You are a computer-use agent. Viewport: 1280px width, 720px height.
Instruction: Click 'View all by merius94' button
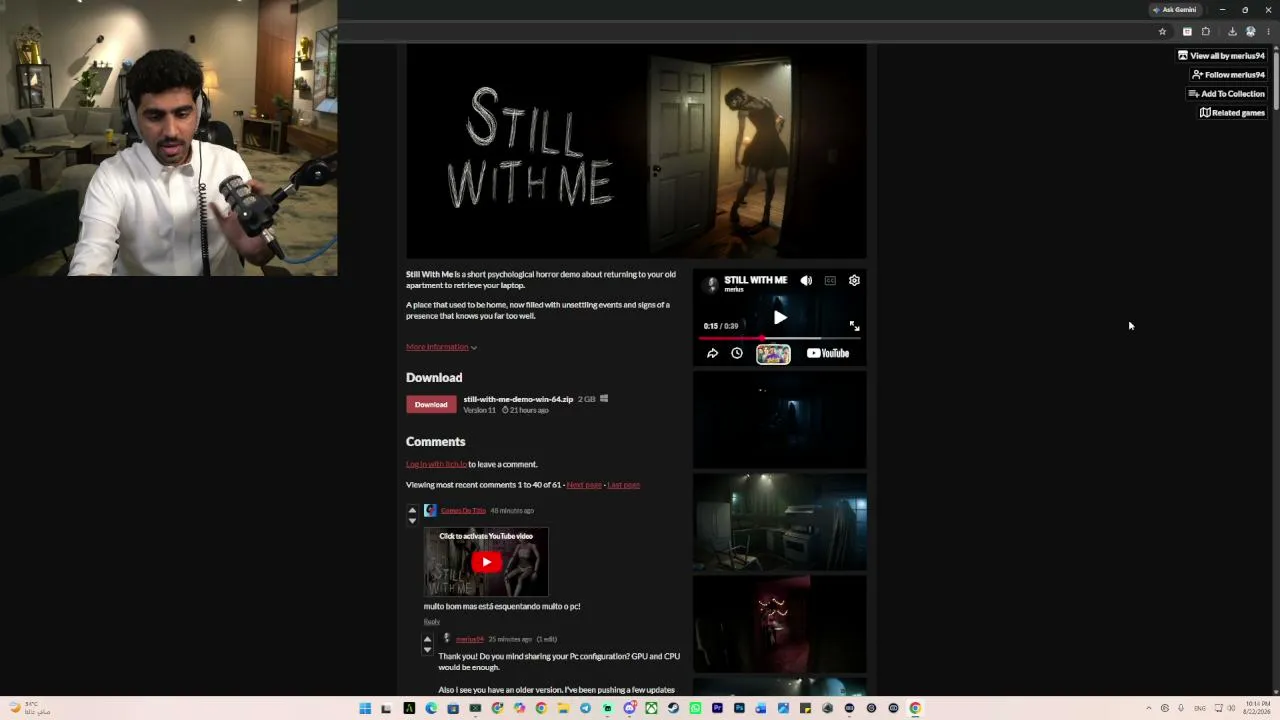tap(1221, 56)
